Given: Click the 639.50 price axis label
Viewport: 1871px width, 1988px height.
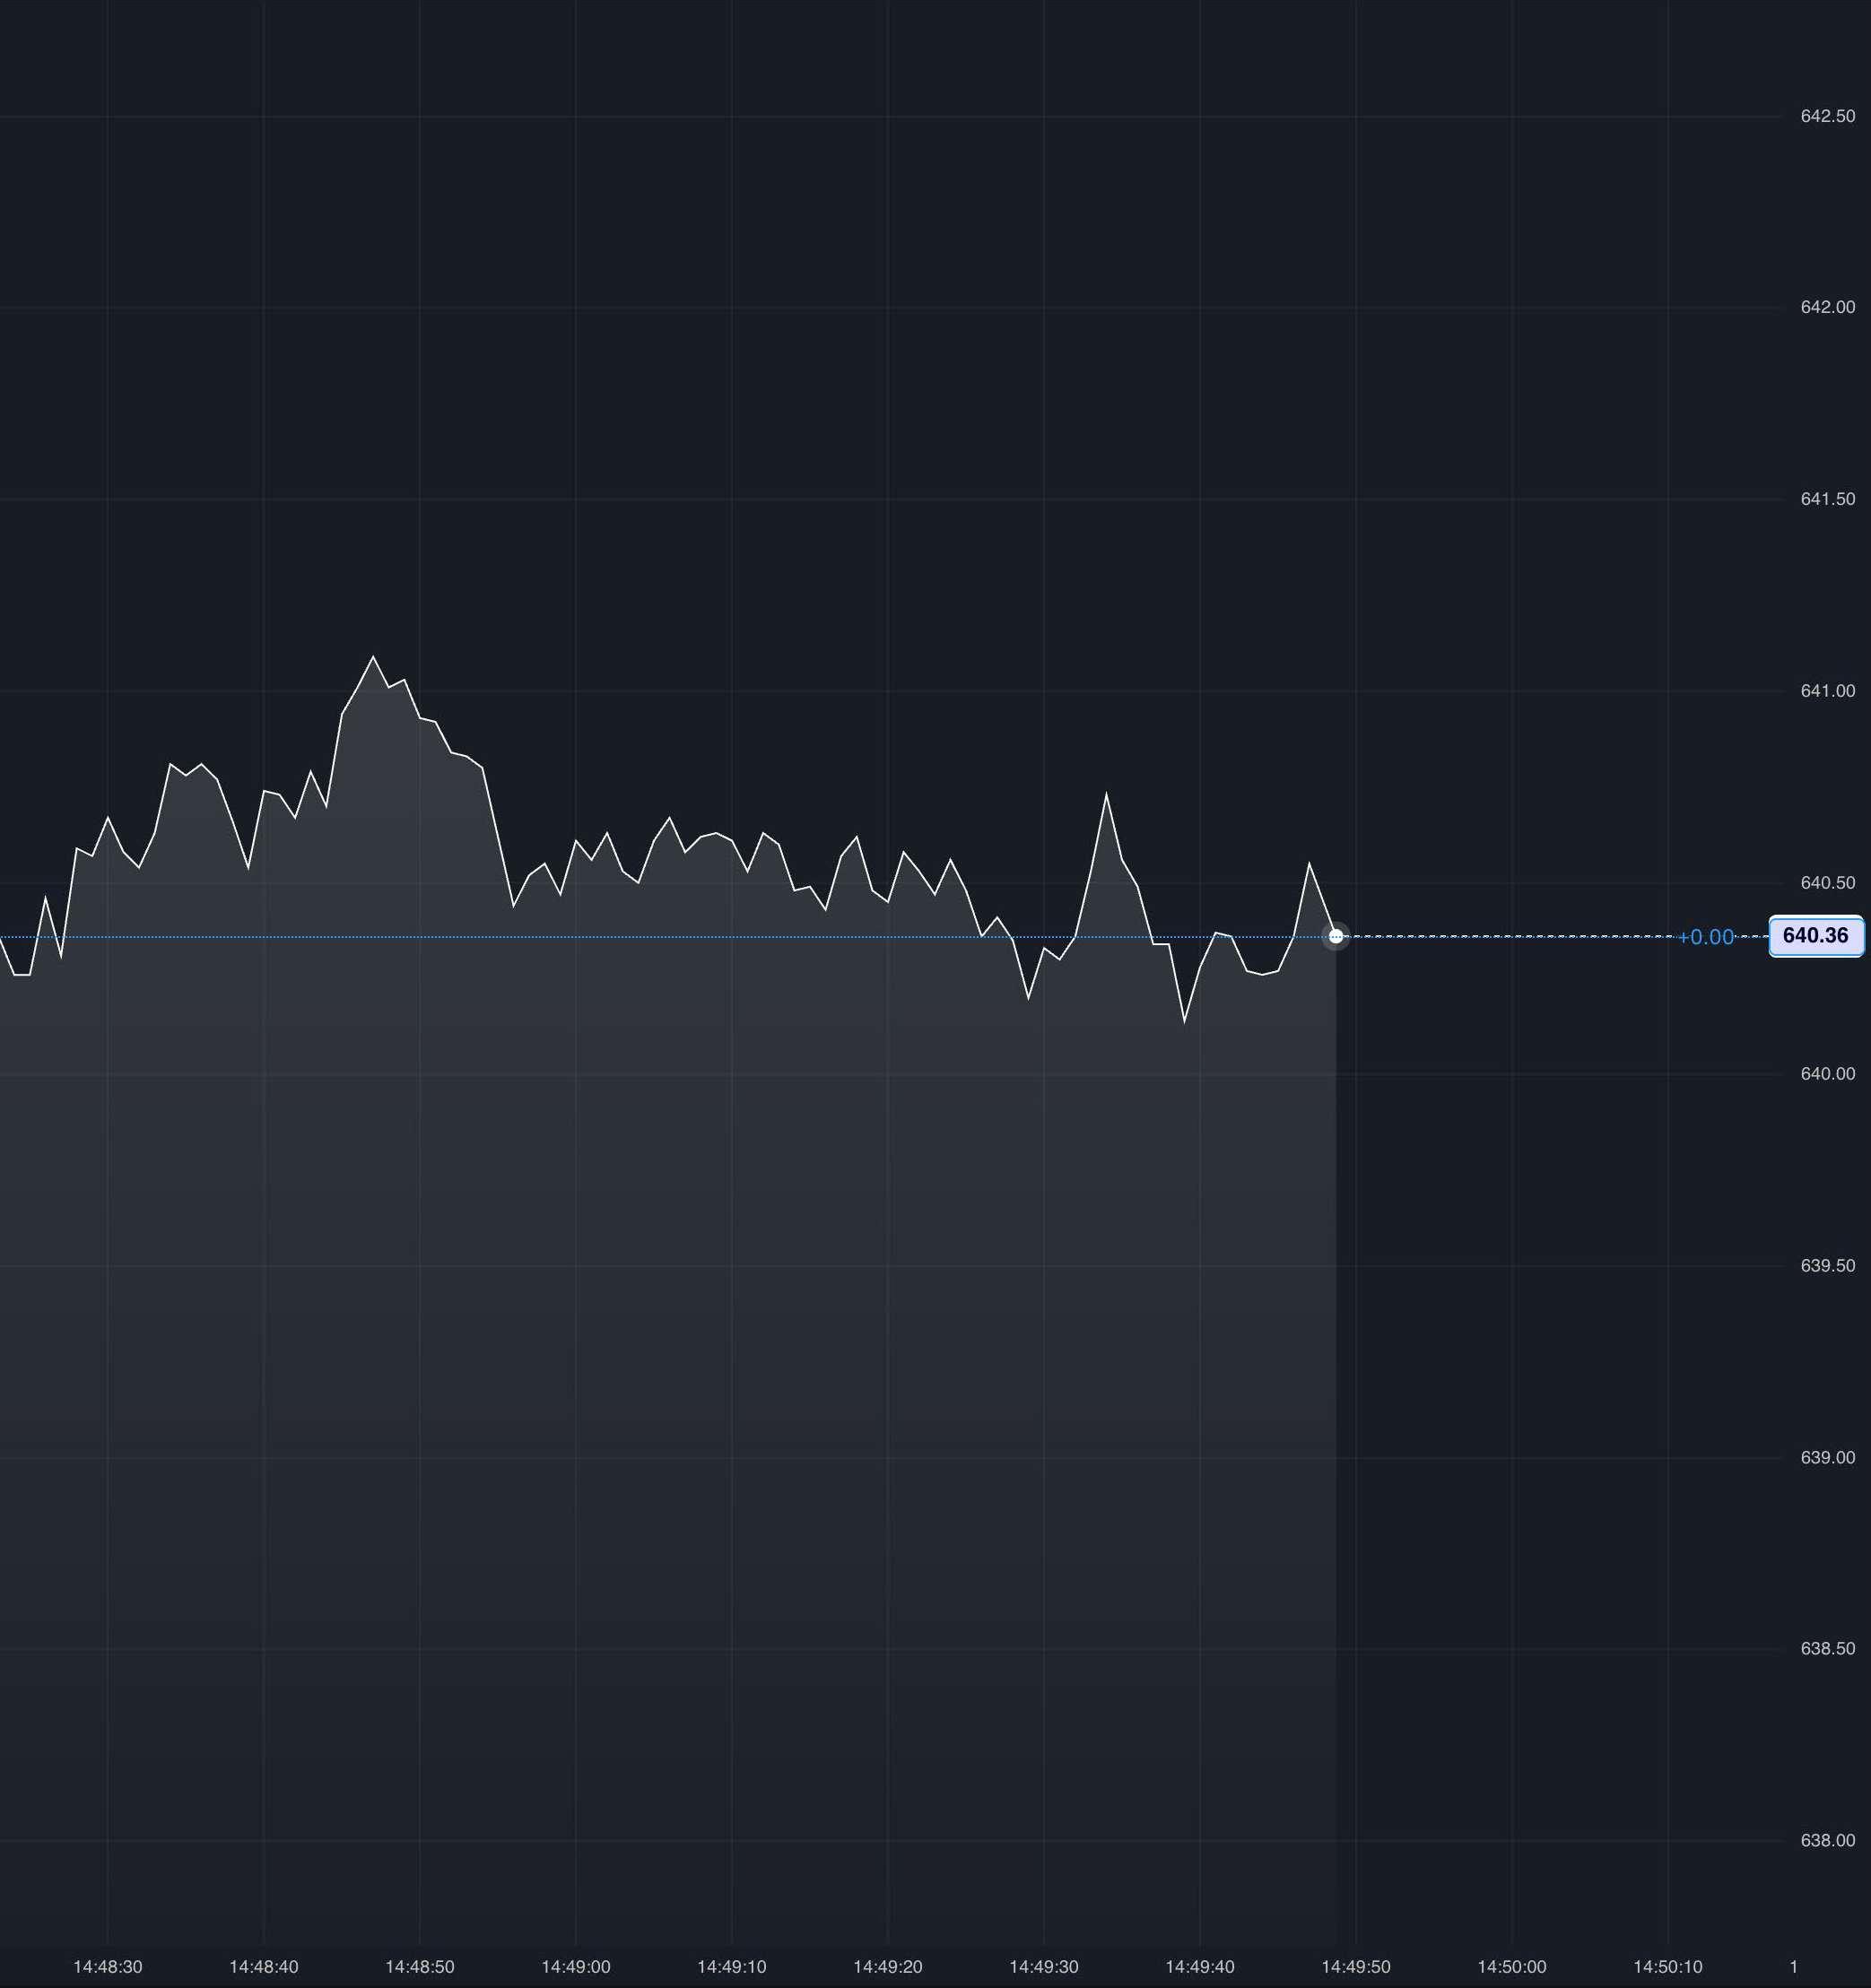Looking at the screenshot, I should 1828,1266.
